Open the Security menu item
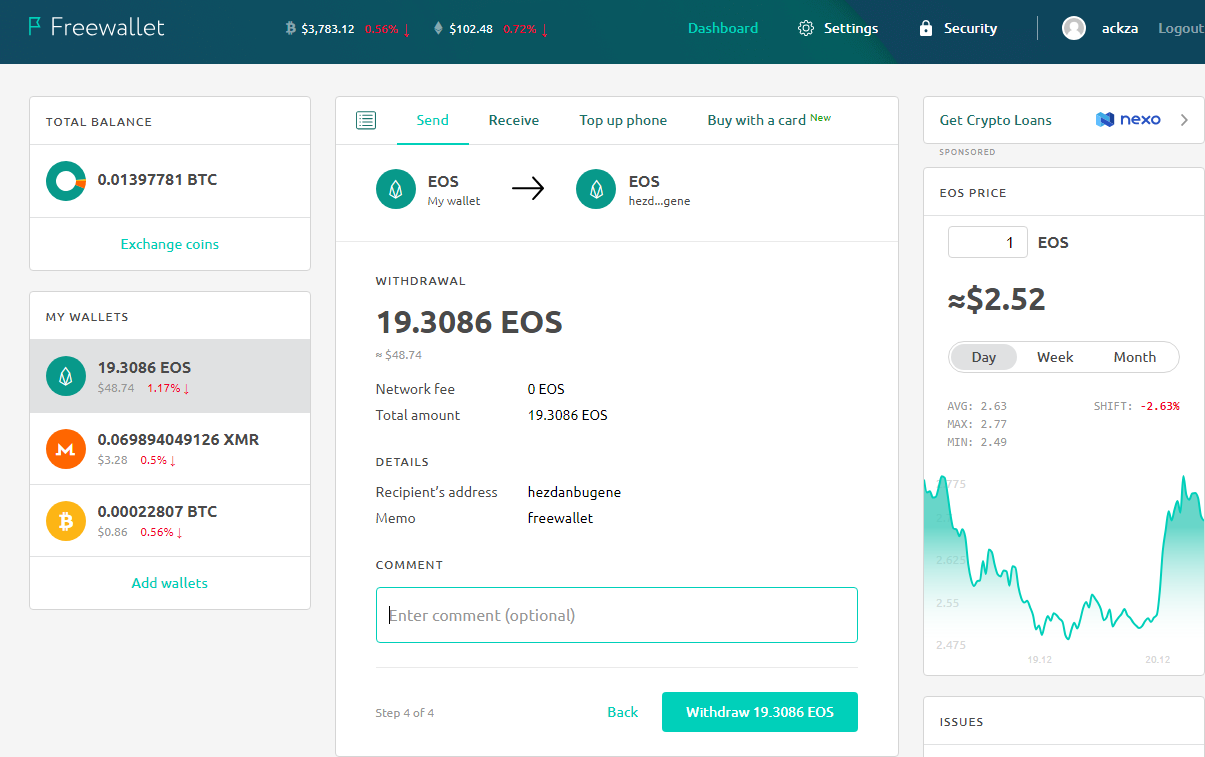The height and width of the screenshot is (757, 1205). click(970, 28)
